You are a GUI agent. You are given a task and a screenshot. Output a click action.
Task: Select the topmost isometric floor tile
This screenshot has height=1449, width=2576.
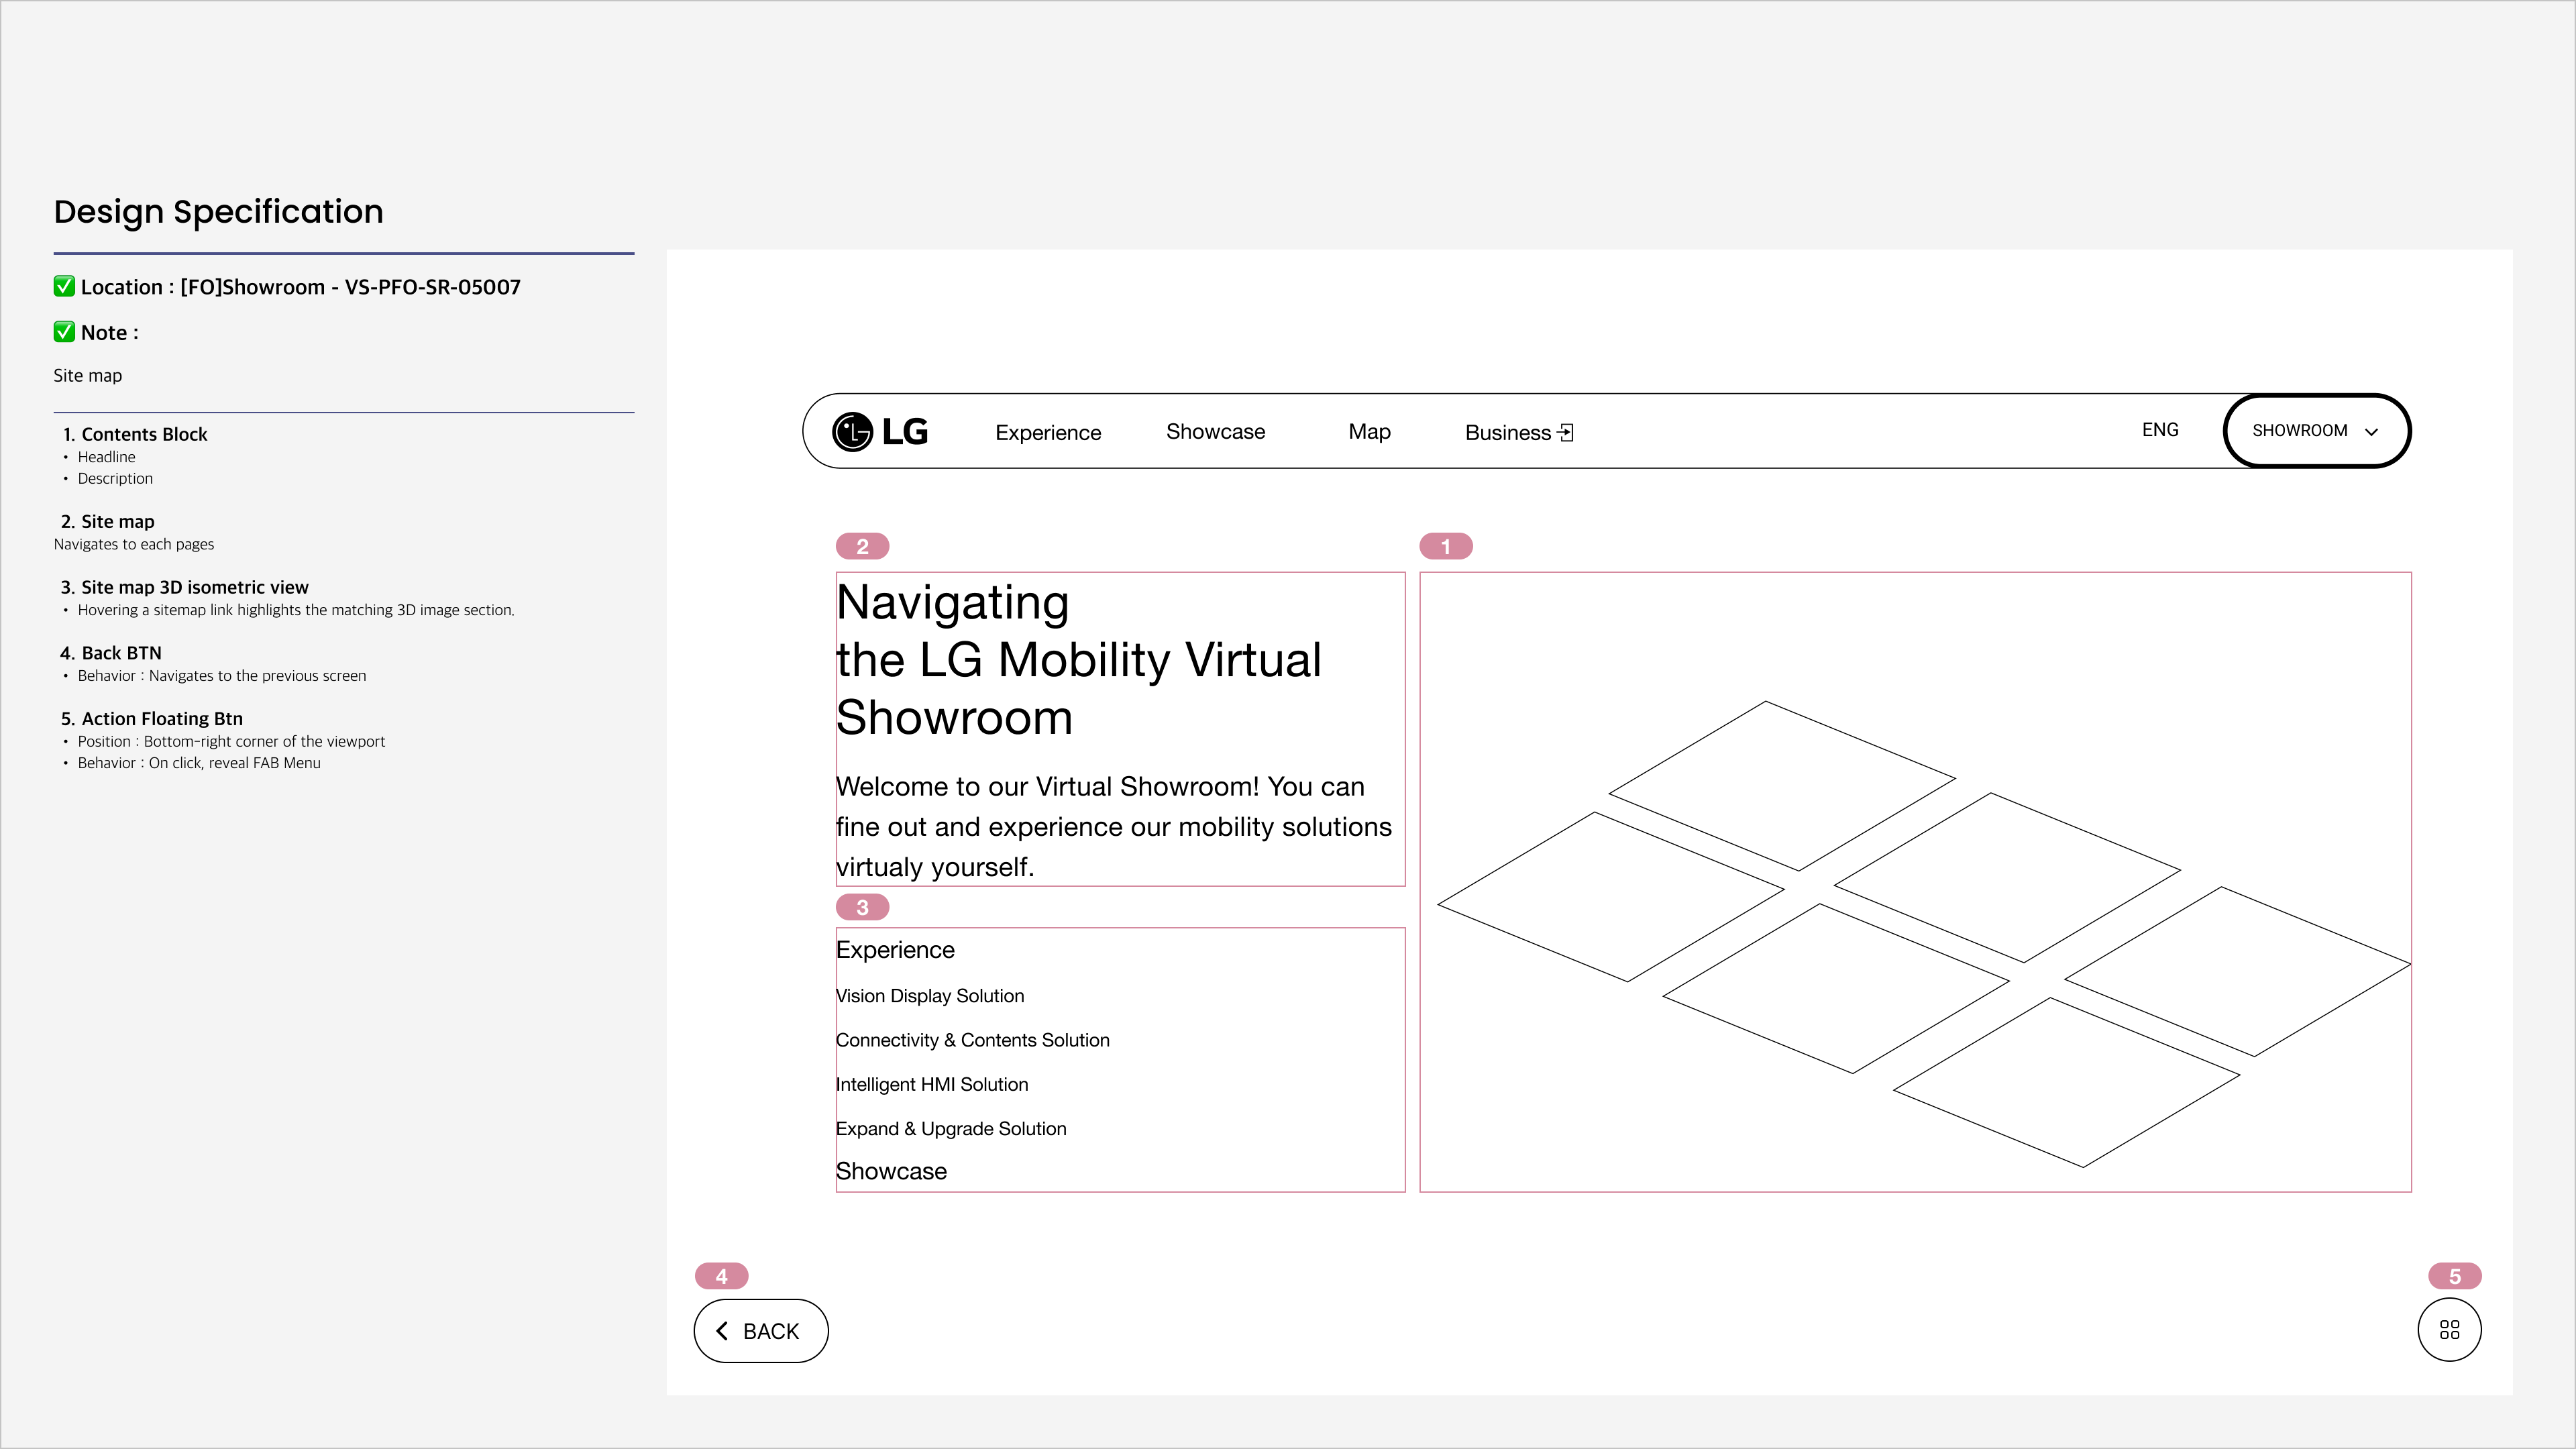click(x=1781, y=786)
